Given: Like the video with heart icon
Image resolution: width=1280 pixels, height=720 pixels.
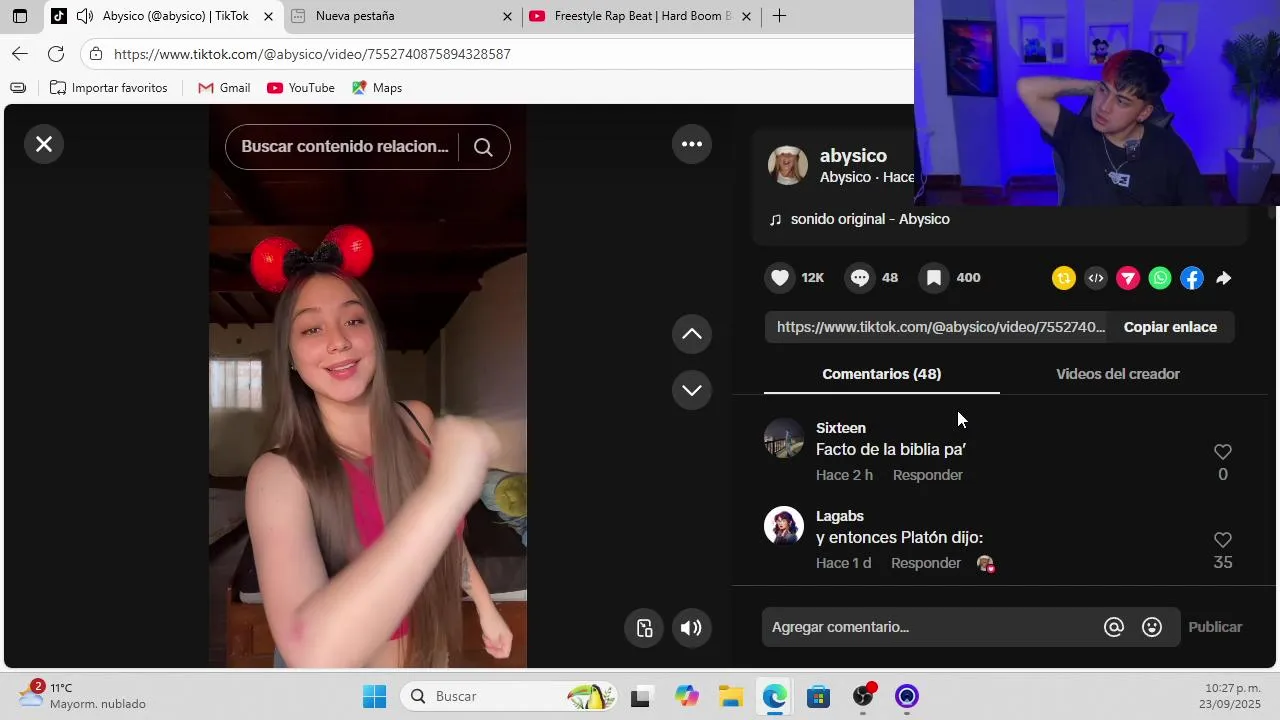Looking at the screenshot, I should click(780, 278).
